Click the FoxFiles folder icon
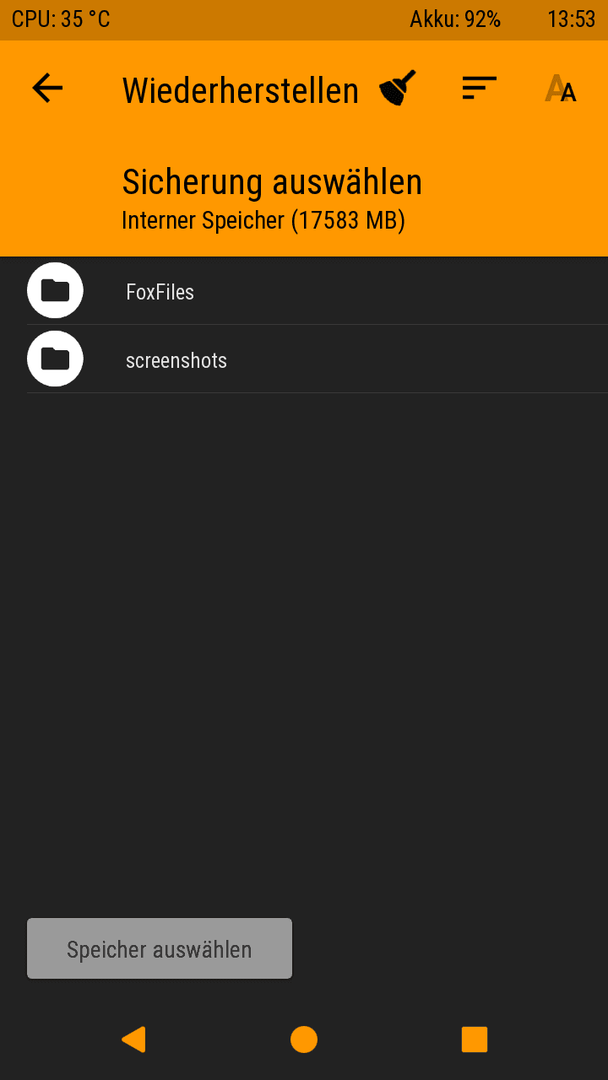Viewport: 608px width, 1080px height. click(55, 291)
